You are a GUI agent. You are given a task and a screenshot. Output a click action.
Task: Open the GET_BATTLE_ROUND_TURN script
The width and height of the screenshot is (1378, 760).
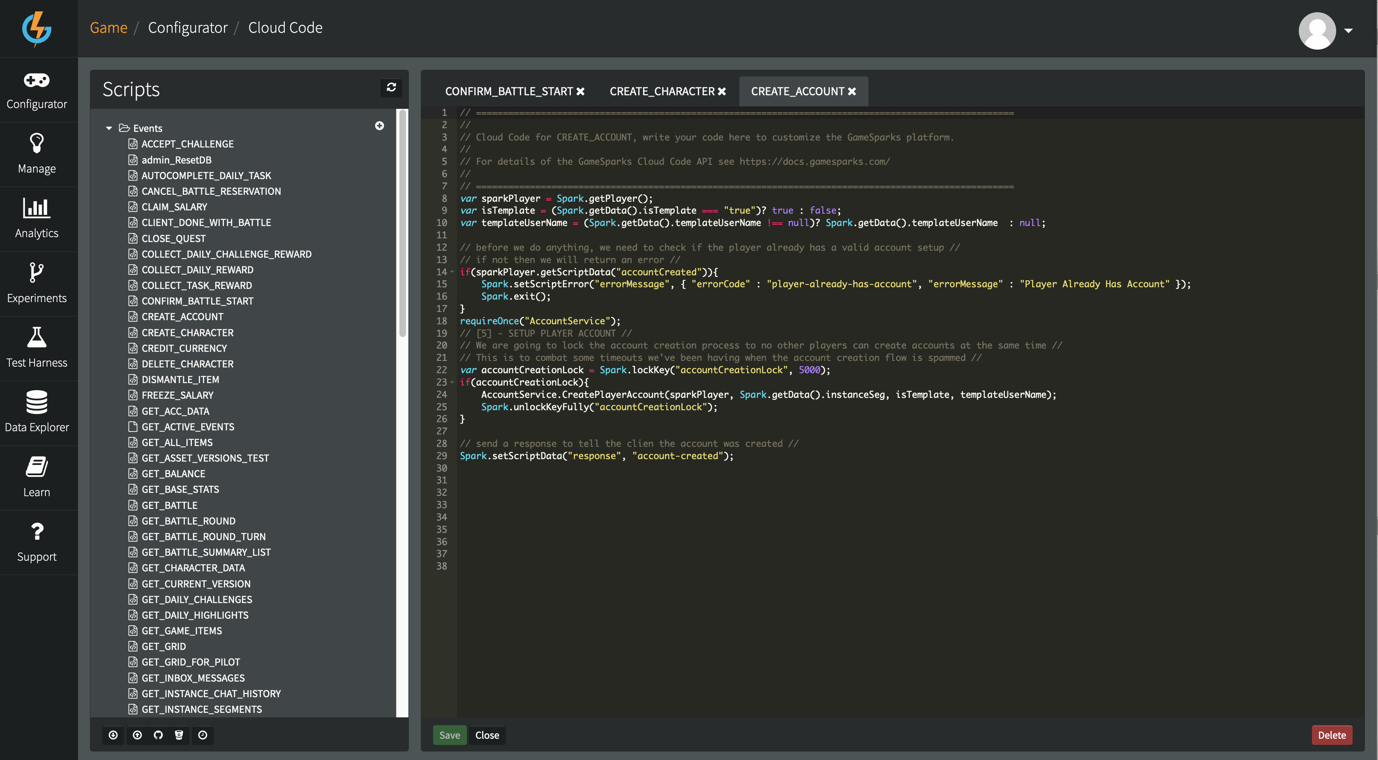(203, 536)
